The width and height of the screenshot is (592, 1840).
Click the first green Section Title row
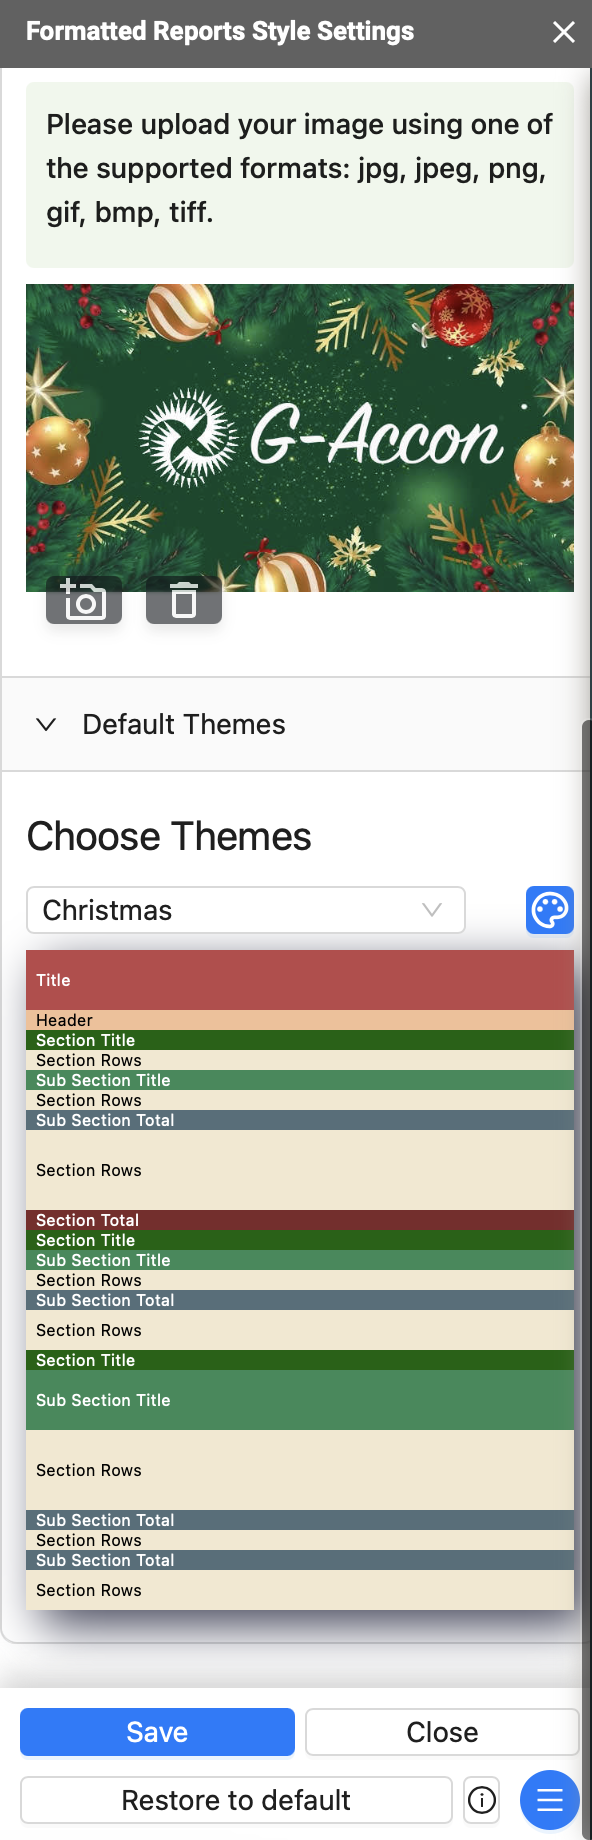300,1040
